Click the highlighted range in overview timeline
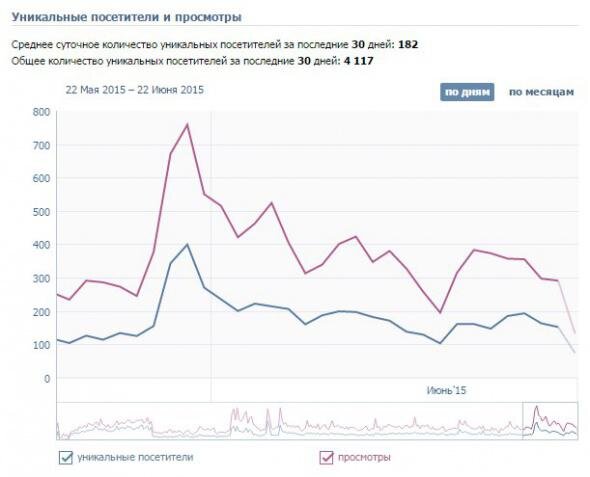This screenshot has width=590, height=477. [x=550, y=421]
